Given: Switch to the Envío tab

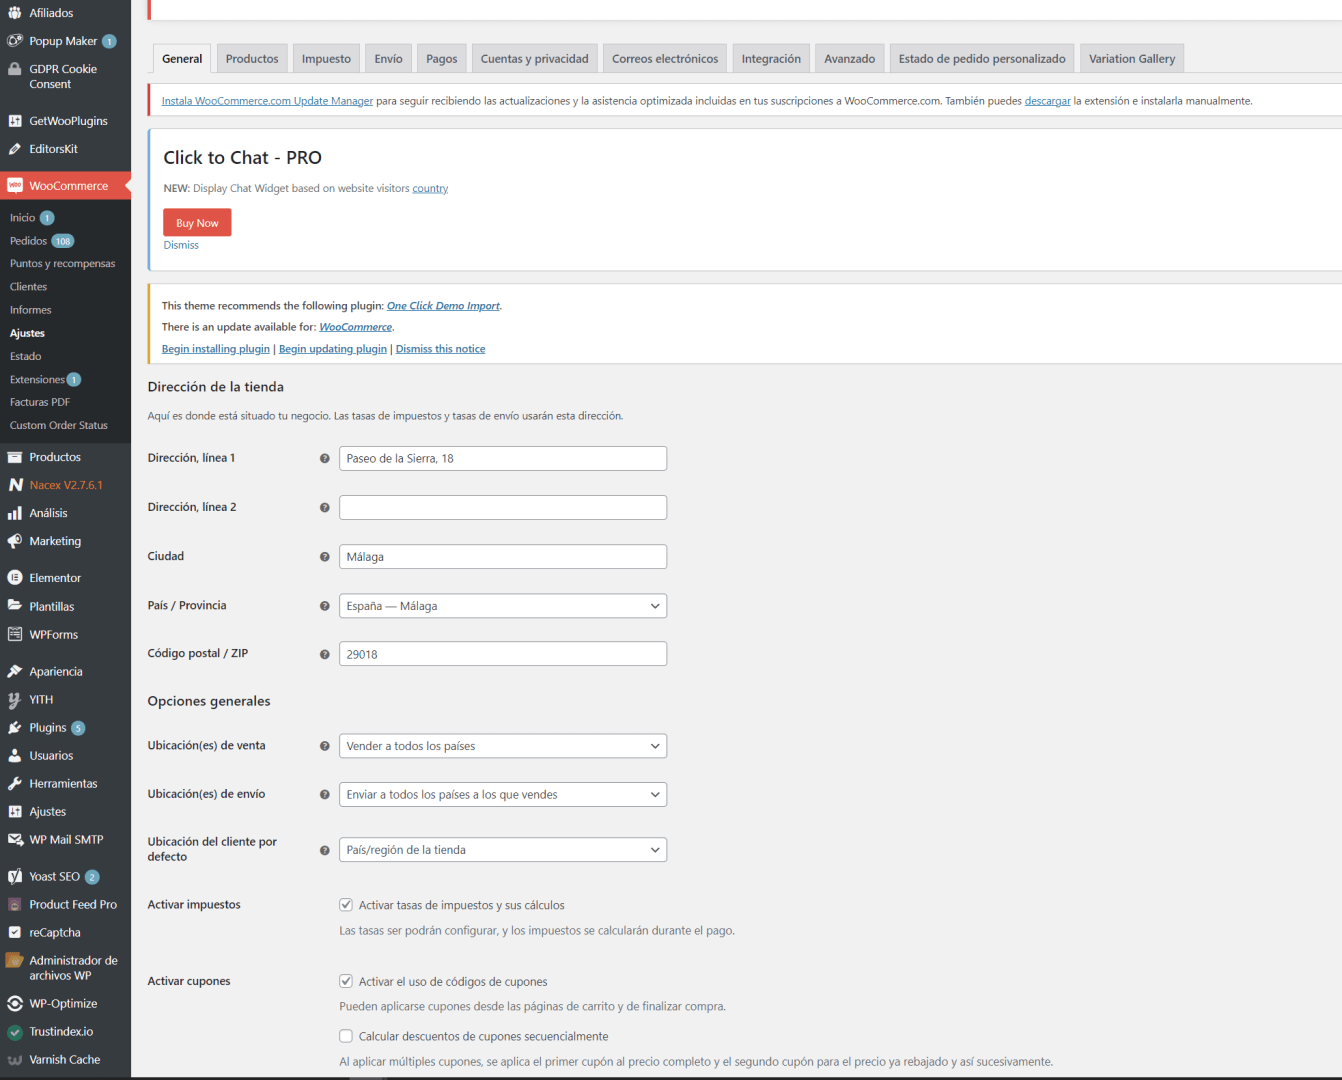Looking at the screenshot, I should click(x=389, y=59).
